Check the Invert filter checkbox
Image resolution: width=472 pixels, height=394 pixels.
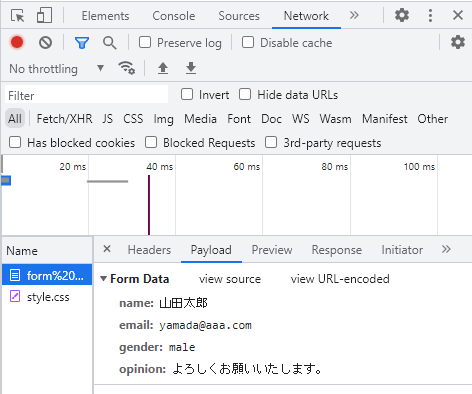tap(187, 94)
